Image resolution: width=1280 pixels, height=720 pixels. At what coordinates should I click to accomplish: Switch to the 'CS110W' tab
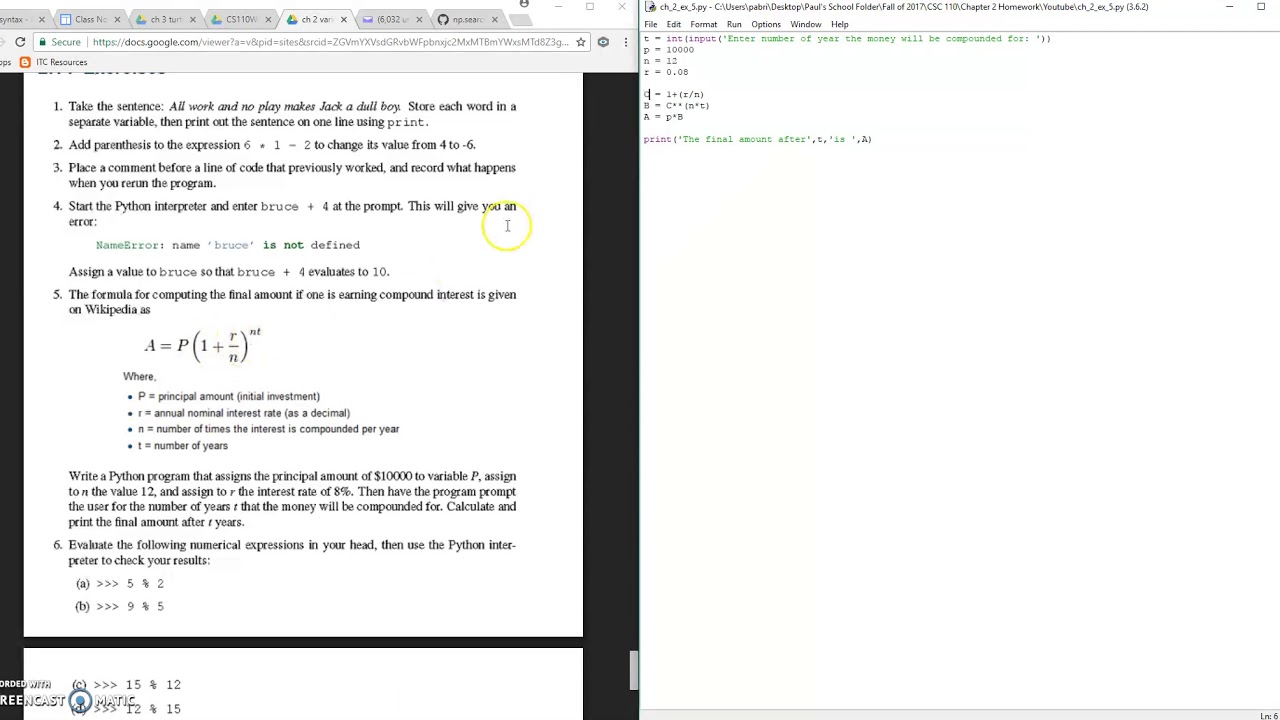[x=240, y=19]
